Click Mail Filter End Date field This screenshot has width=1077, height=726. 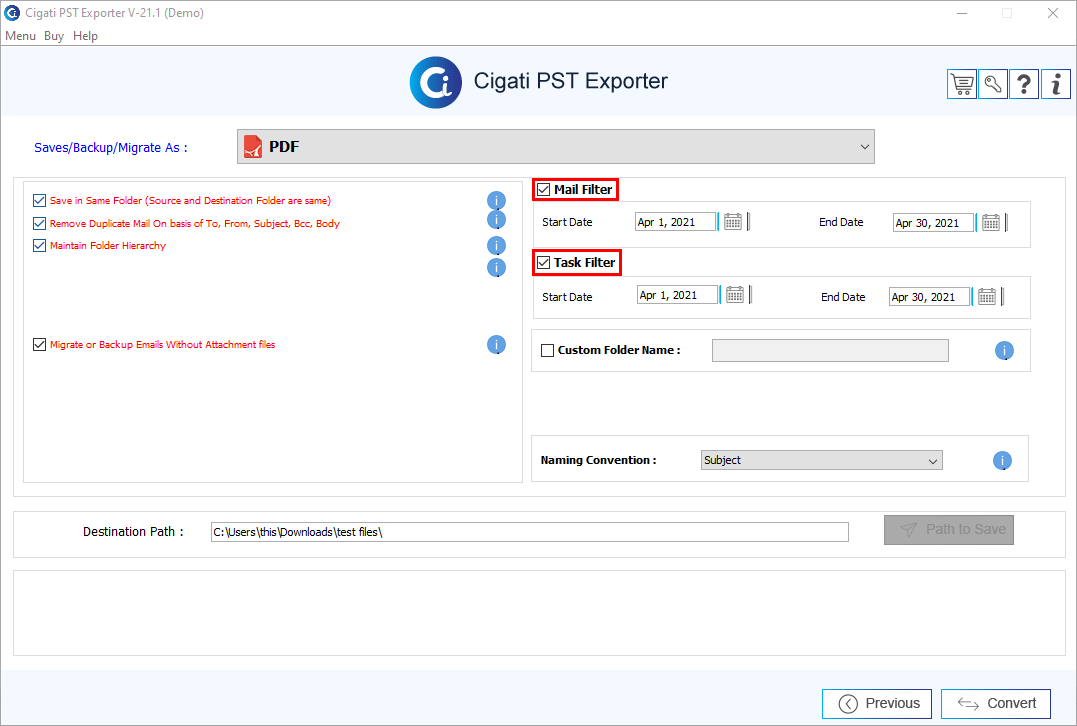tap(933, 223)
